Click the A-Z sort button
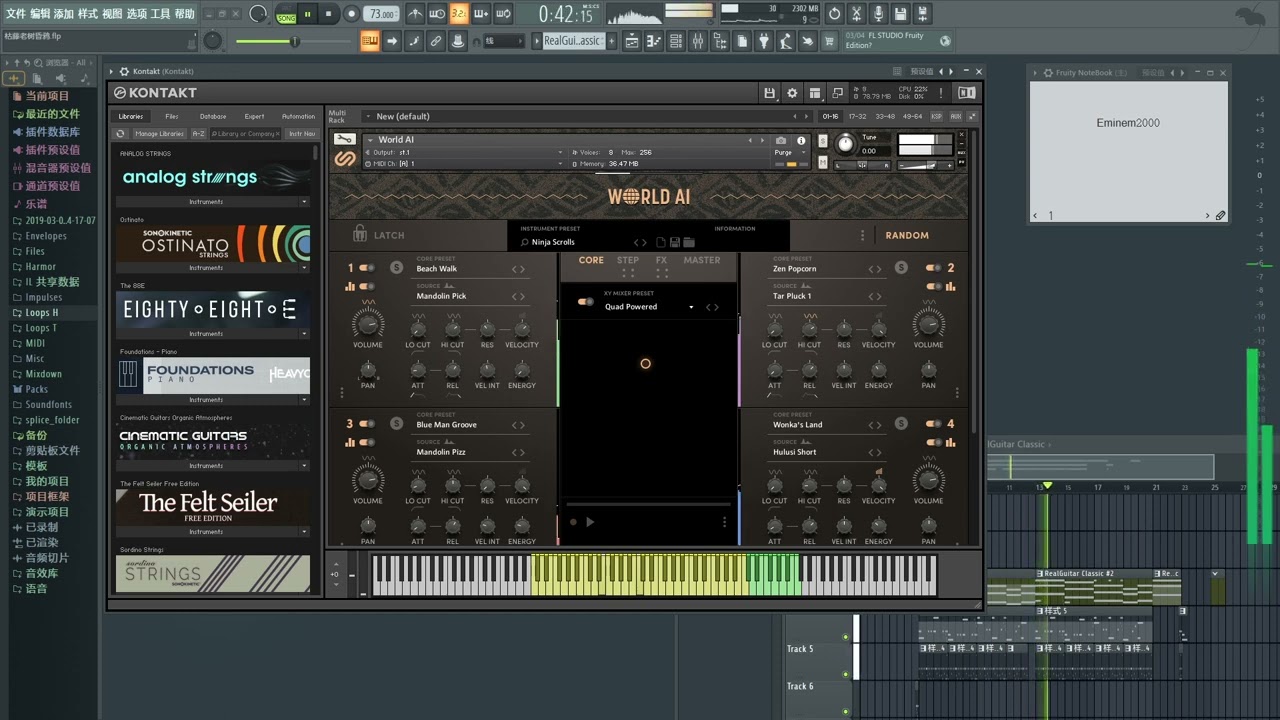The width and height of the screenshot is (1280, 720). pyautogui.click(x=199, y=133)
